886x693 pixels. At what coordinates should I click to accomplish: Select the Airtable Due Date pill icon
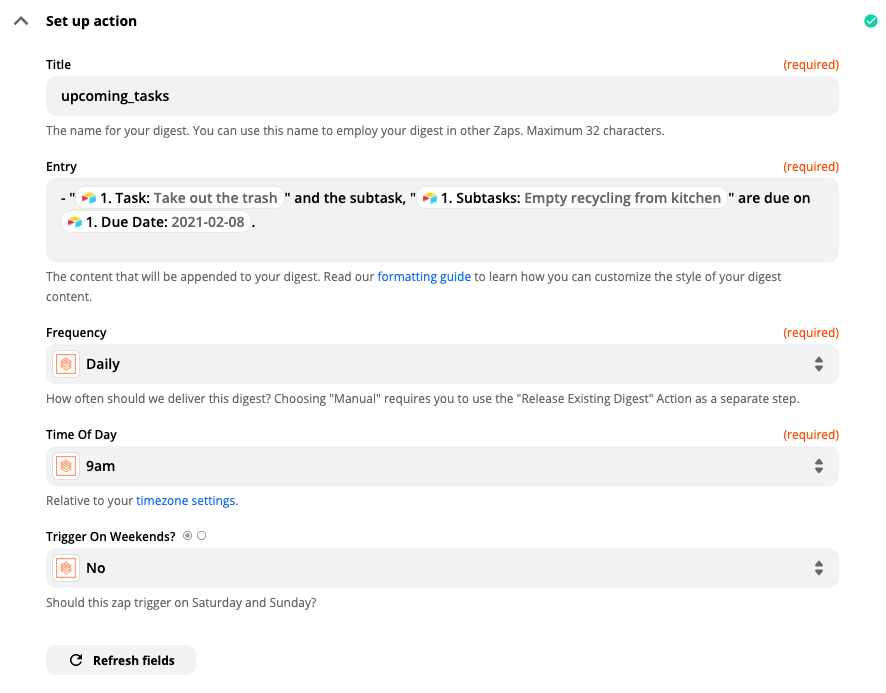(75, 222)
